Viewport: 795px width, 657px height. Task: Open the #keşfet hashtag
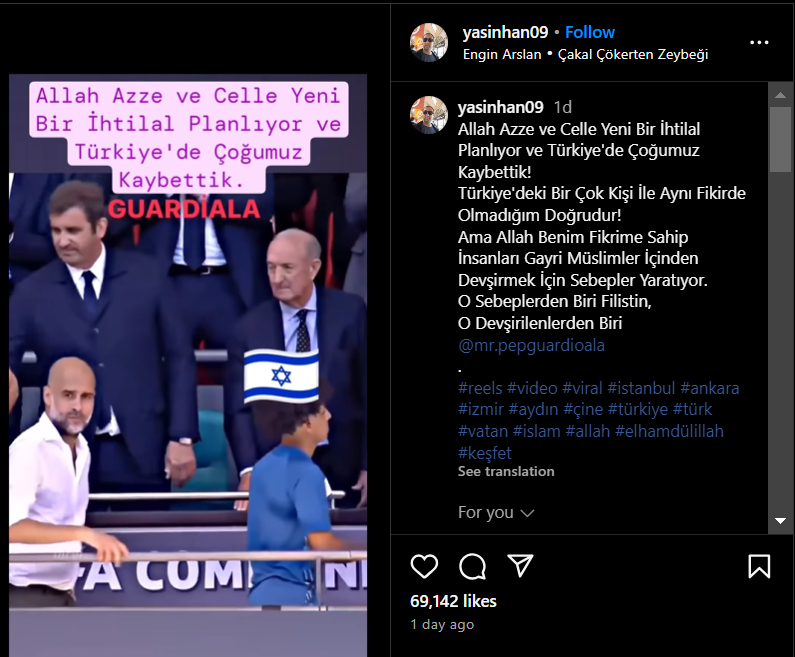(x=485, y=453)
